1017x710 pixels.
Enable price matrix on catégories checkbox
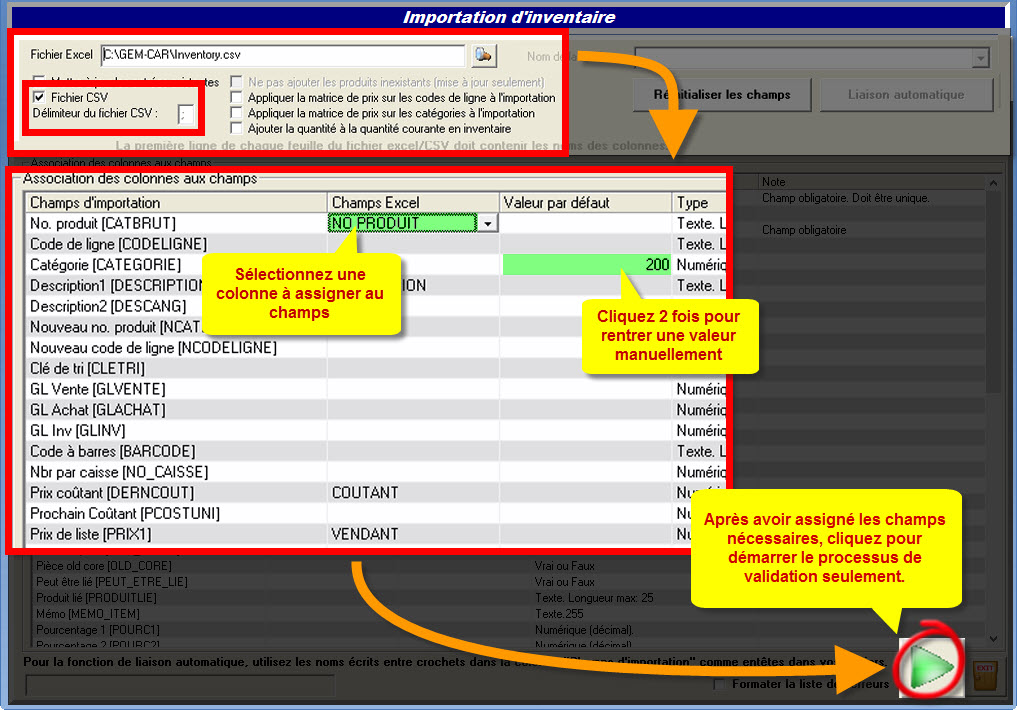coord(237,113)
